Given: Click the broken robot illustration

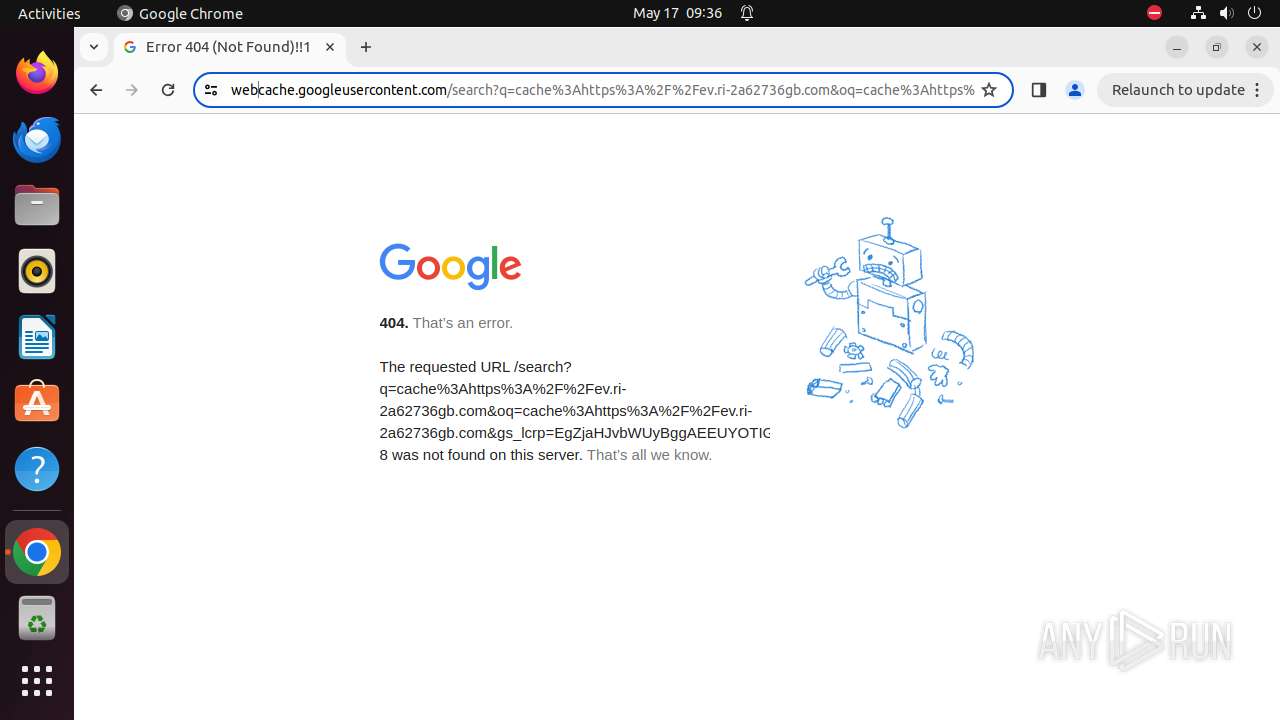Looking at the screenshot, I should [889, 323].
